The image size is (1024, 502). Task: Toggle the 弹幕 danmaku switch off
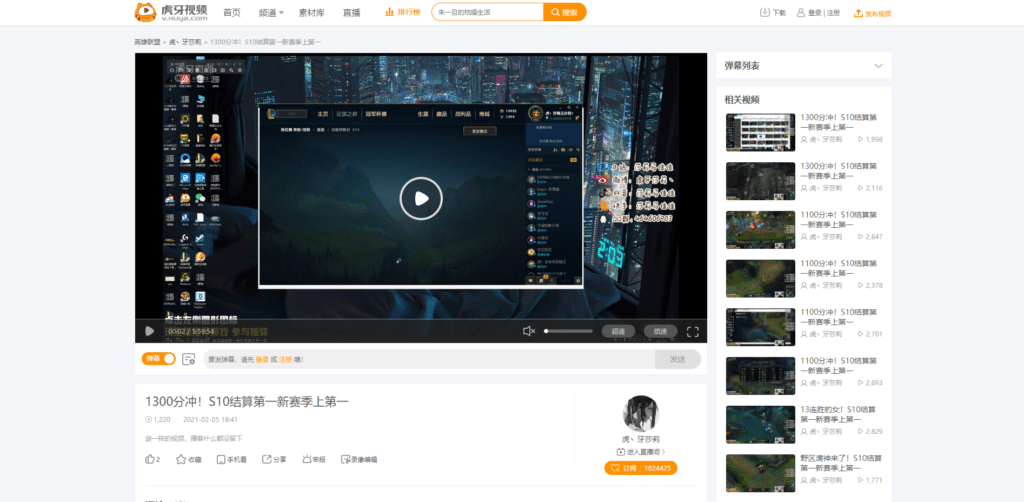click(x=159, y=359)
